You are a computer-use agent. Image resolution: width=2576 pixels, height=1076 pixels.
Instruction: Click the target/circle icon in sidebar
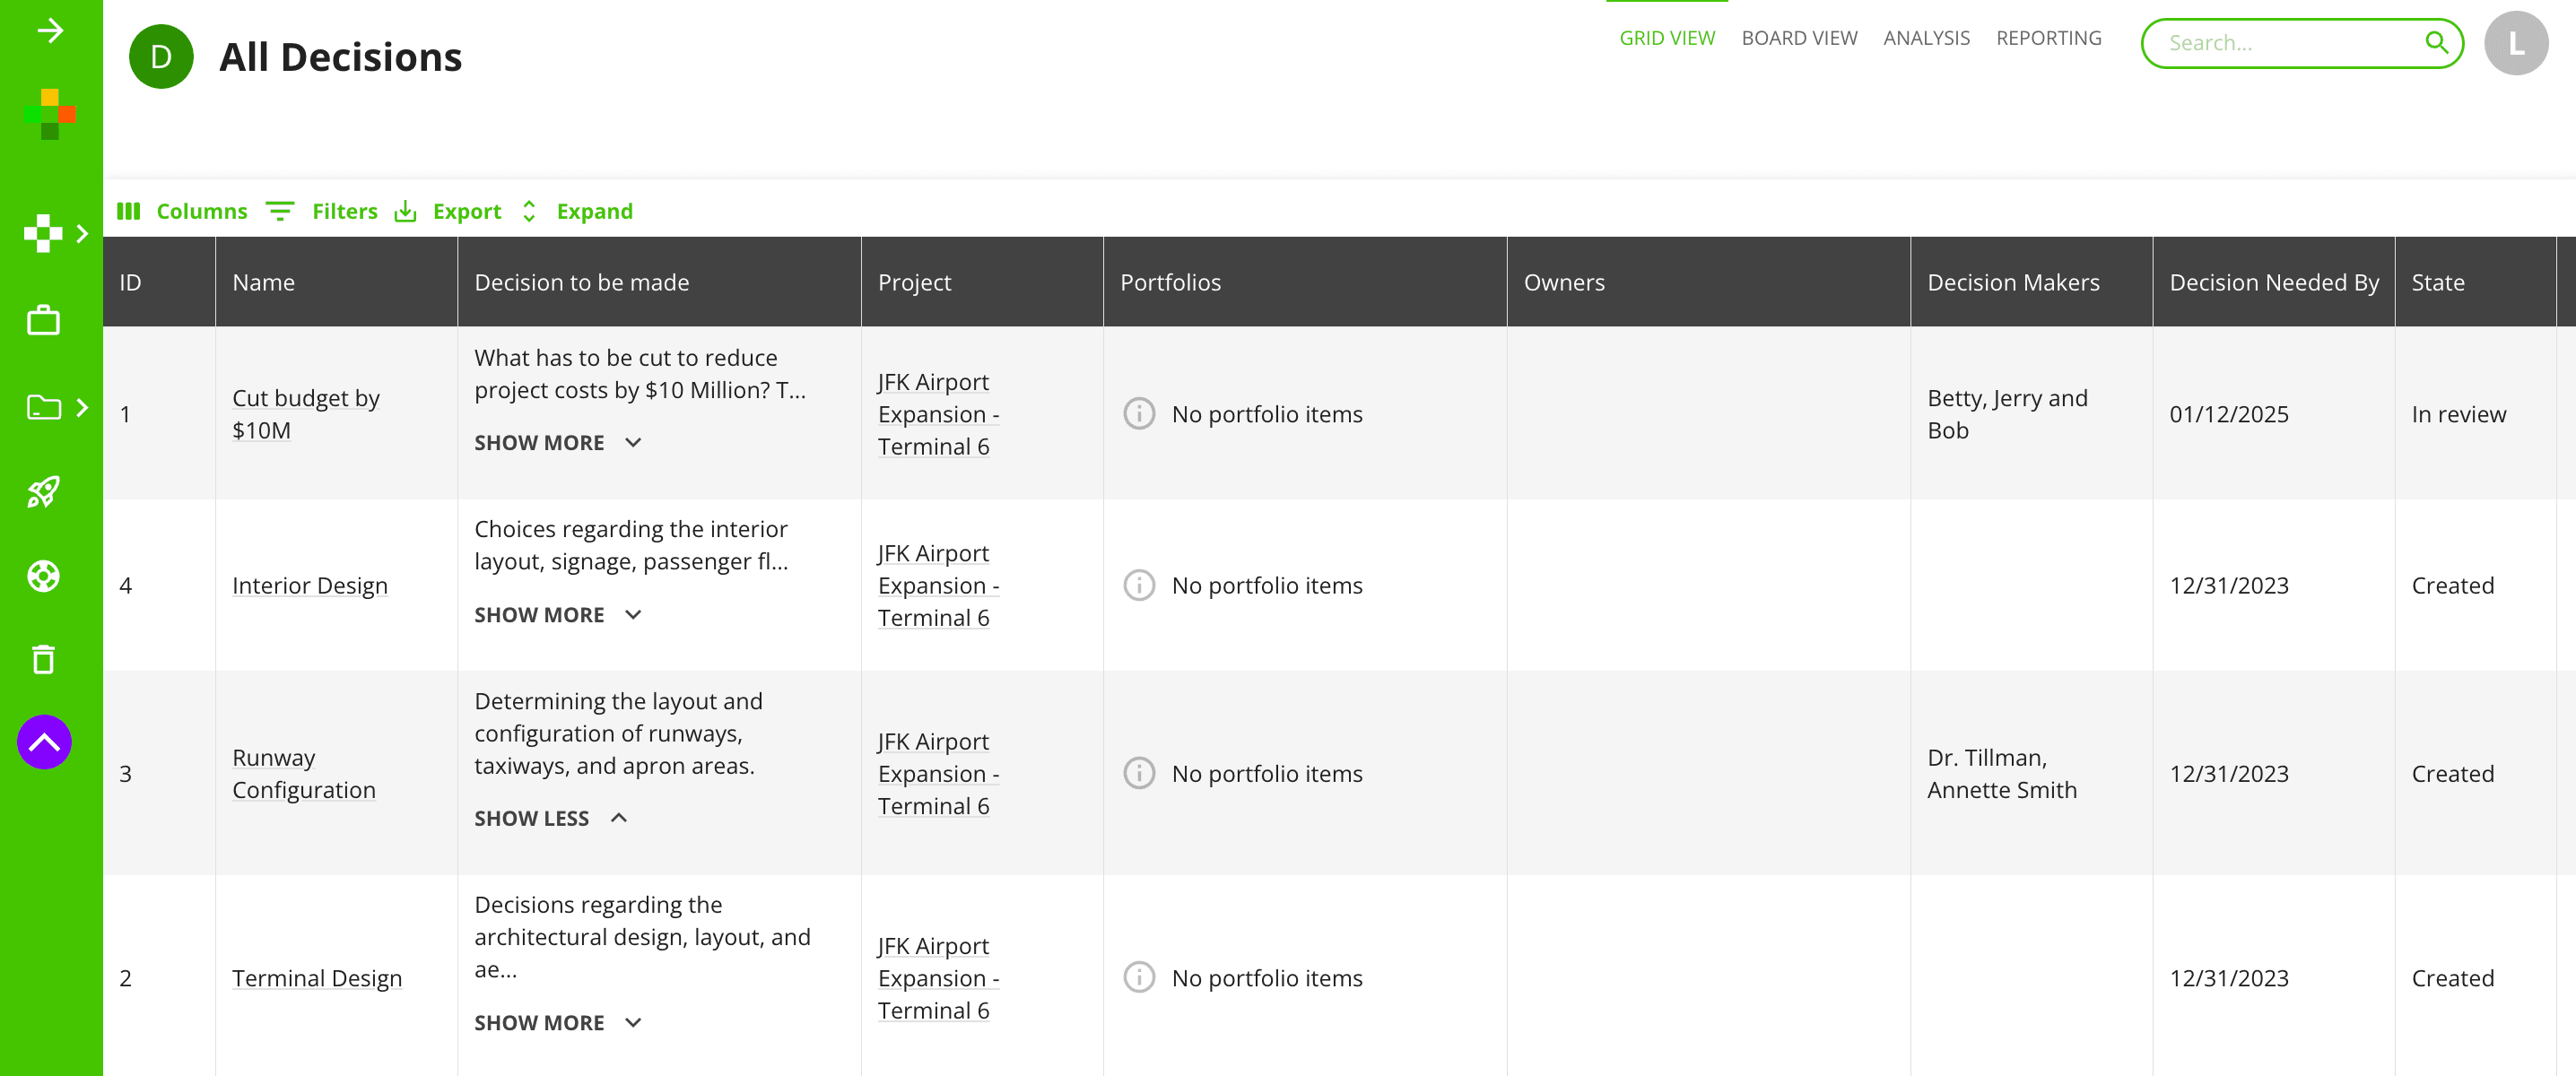coord(44,575)
